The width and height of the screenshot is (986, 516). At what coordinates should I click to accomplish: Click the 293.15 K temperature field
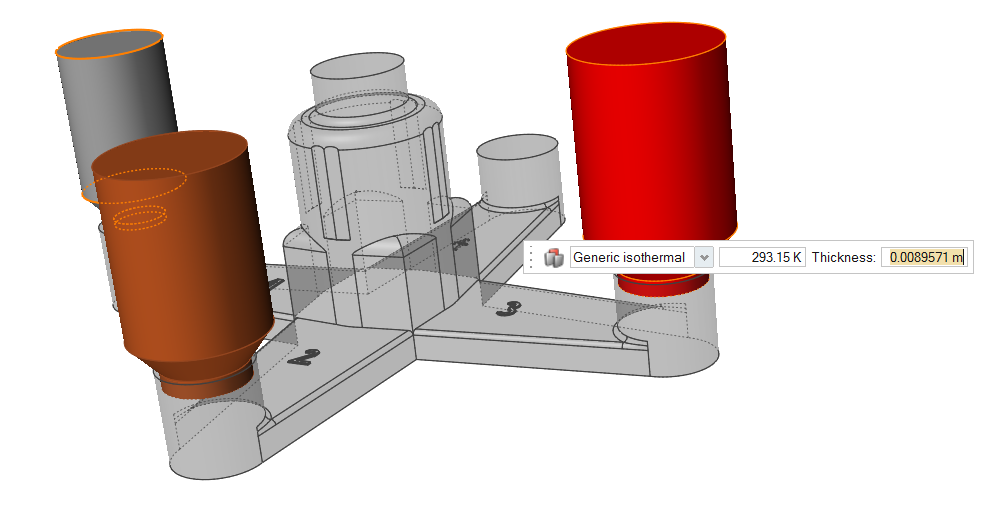click(762, 258)
